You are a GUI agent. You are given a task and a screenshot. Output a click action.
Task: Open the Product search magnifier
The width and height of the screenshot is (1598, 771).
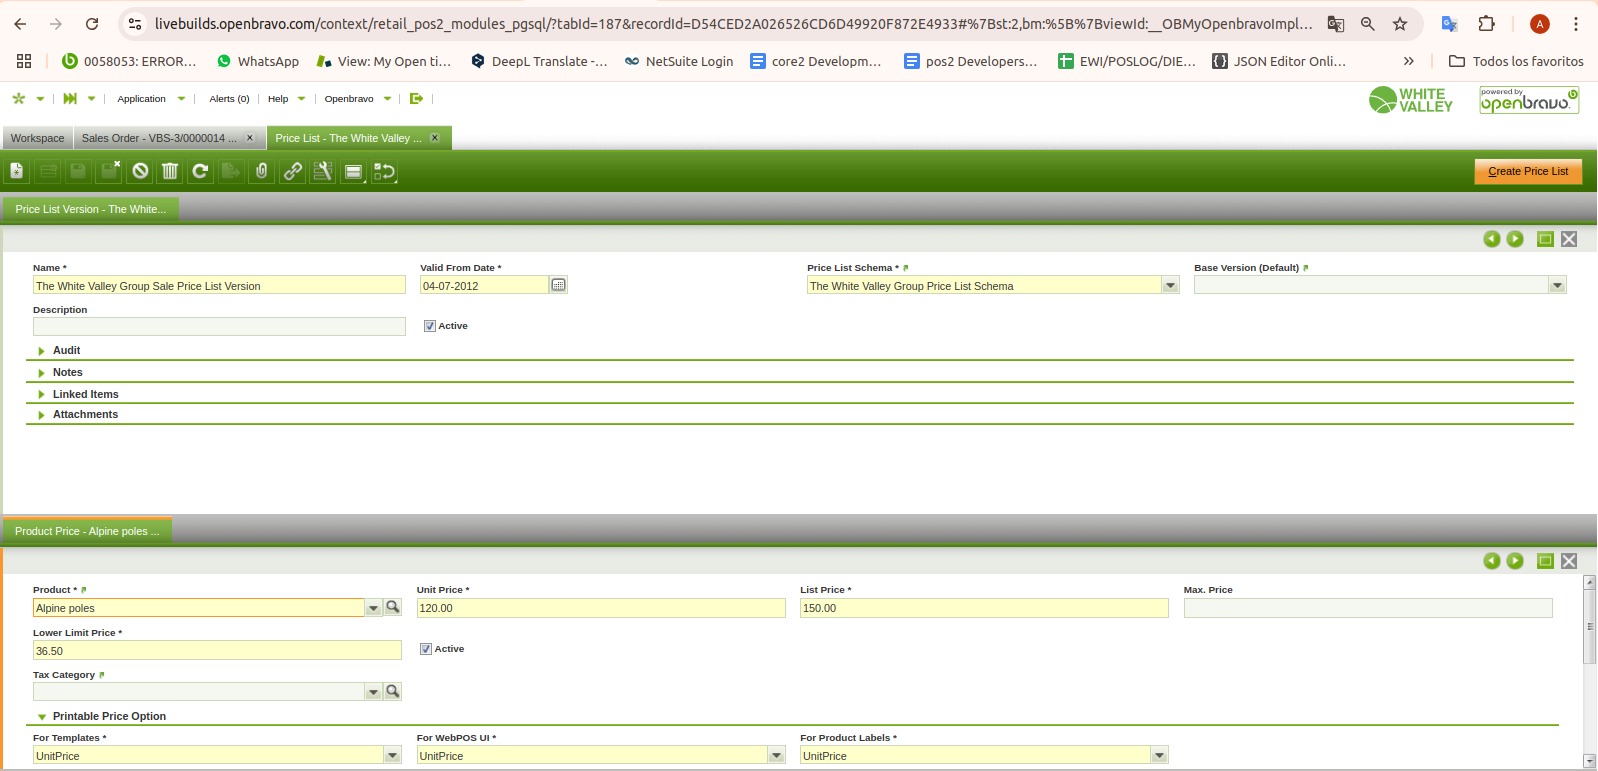click(x=393, y=607)
